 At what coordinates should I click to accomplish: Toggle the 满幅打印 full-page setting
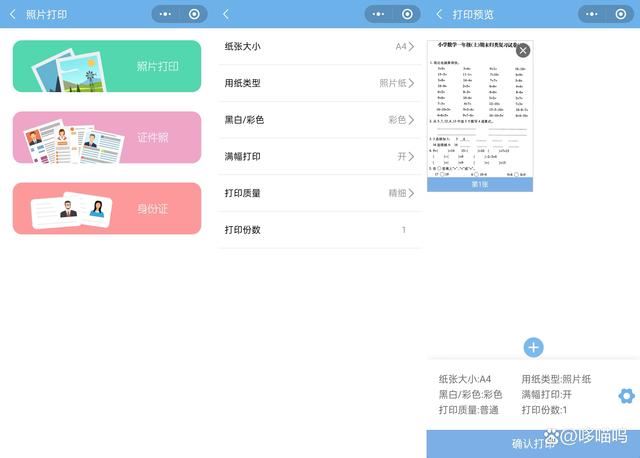[x=319, y=156]
